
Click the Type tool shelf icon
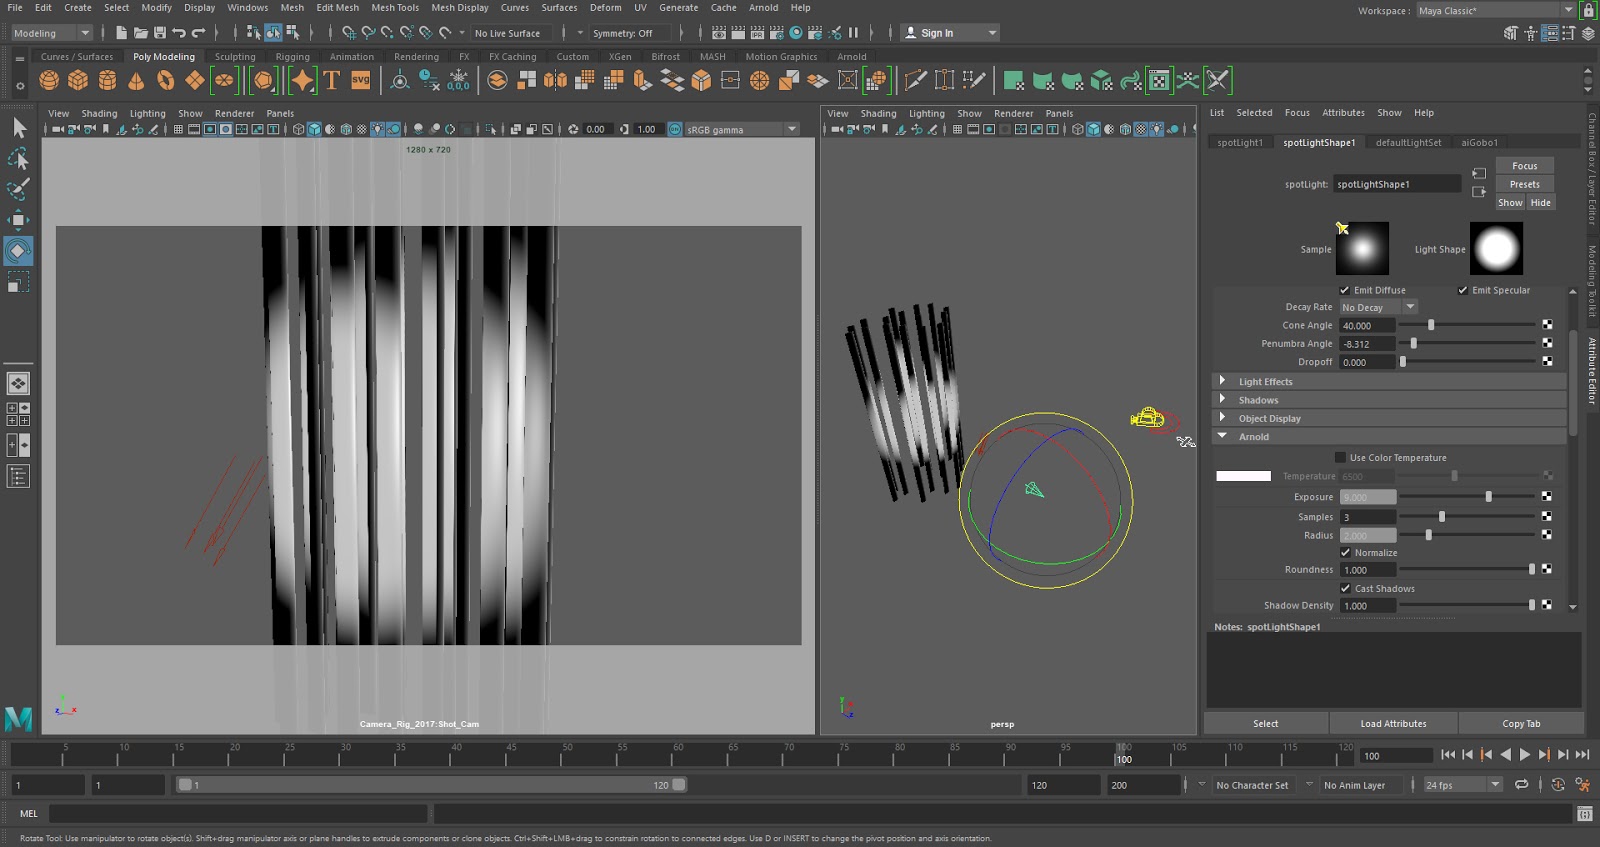coord(332,81)
